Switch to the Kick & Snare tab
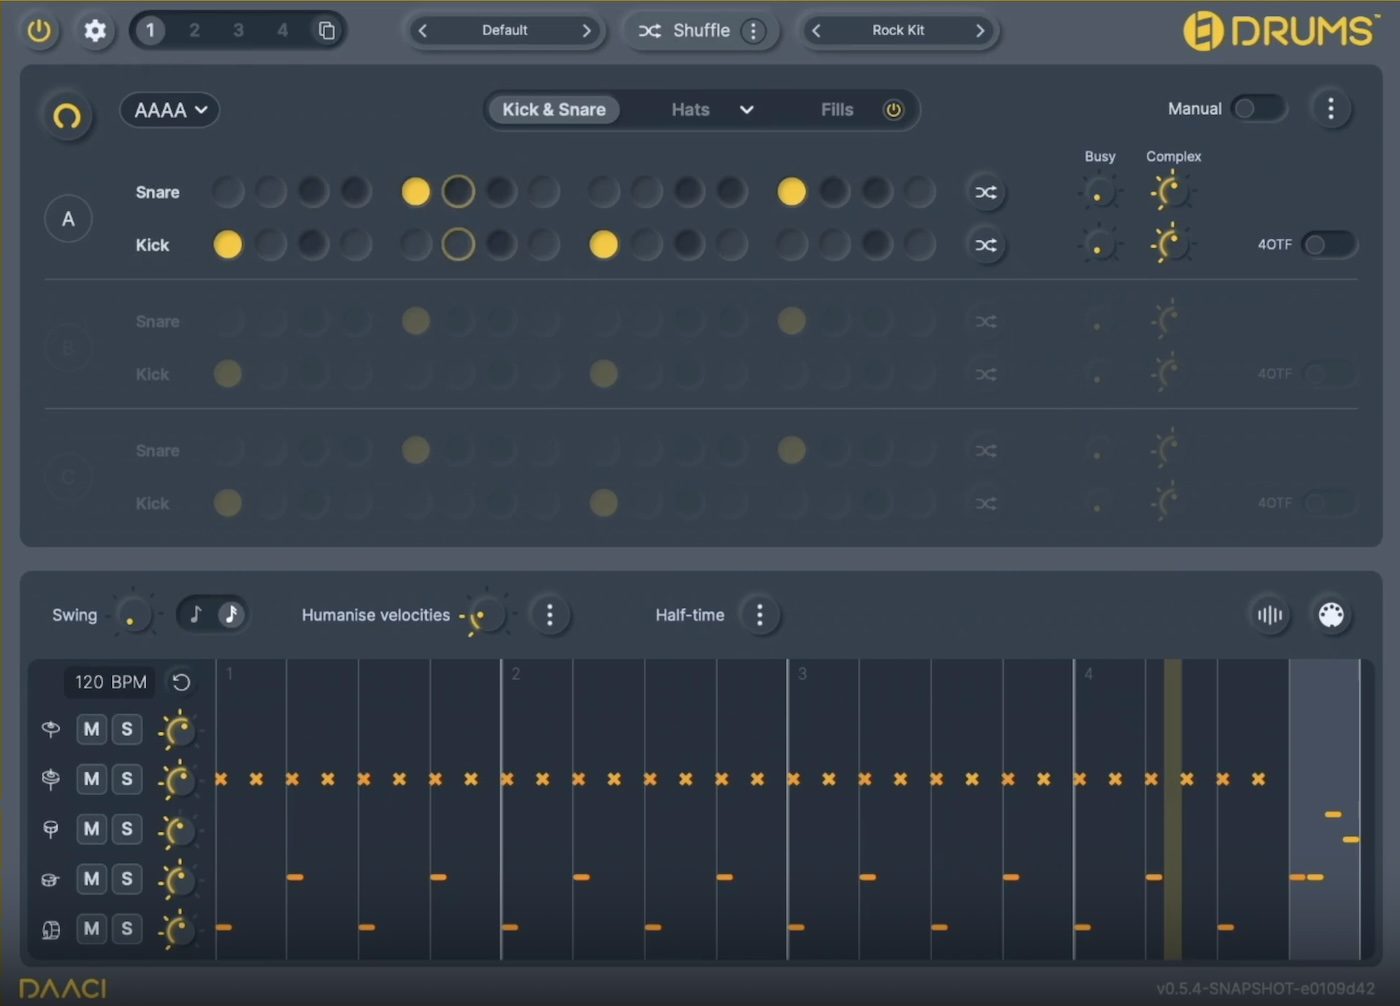 pyautogui.click(x=553, y=110)
